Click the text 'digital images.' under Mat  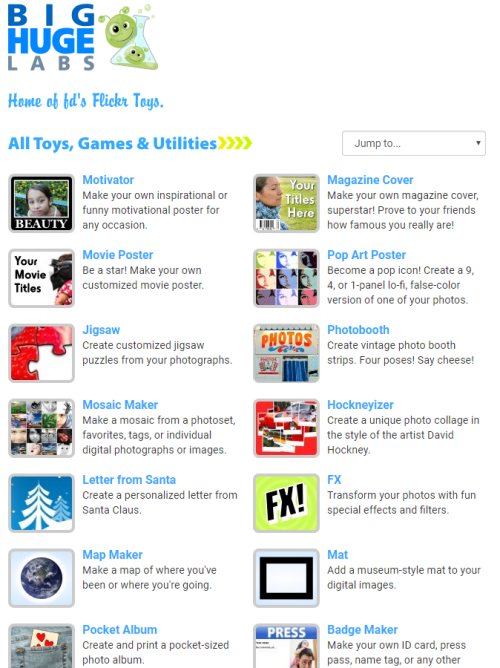pyautogui.click(x=361, y=585)
